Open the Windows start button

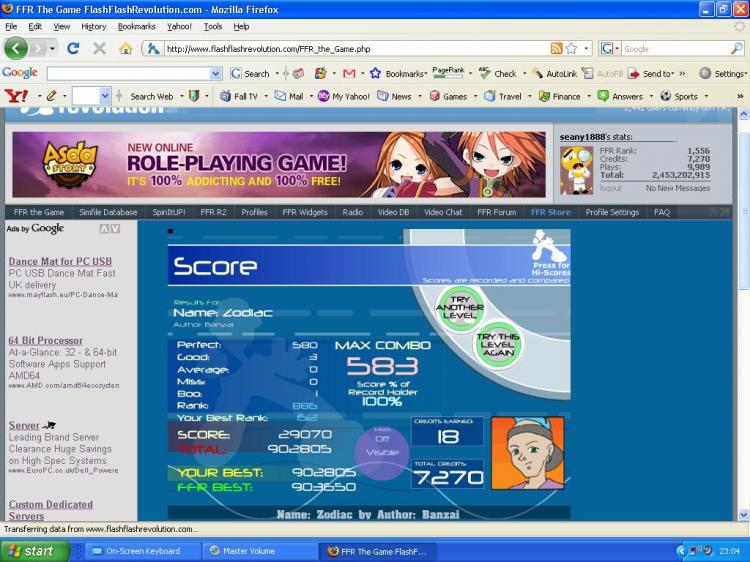click(x=35, y=551)
